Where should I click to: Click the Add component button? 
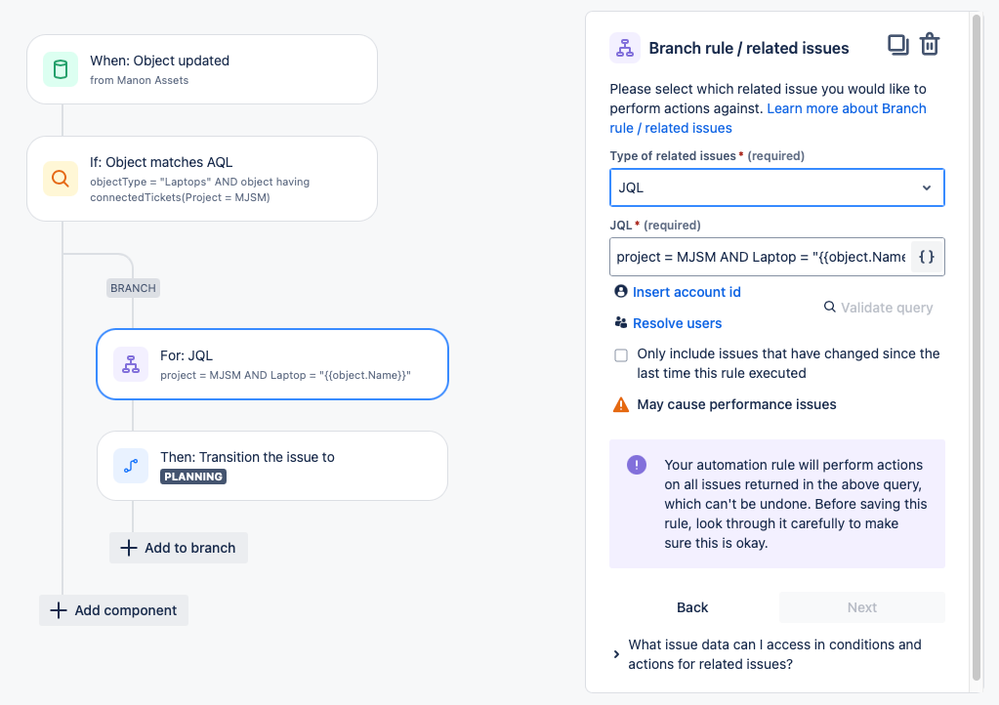[113, 610]
